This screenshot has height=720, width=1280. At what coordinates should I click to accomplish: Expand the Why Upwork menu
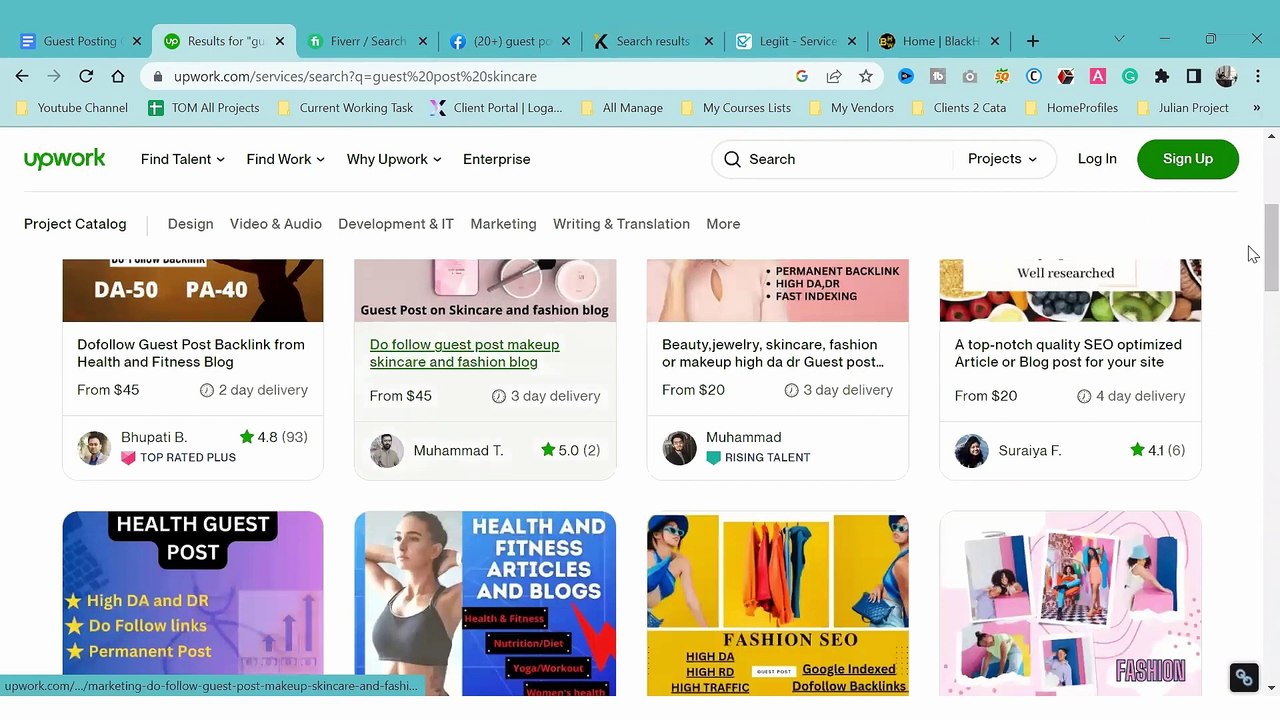394,159
